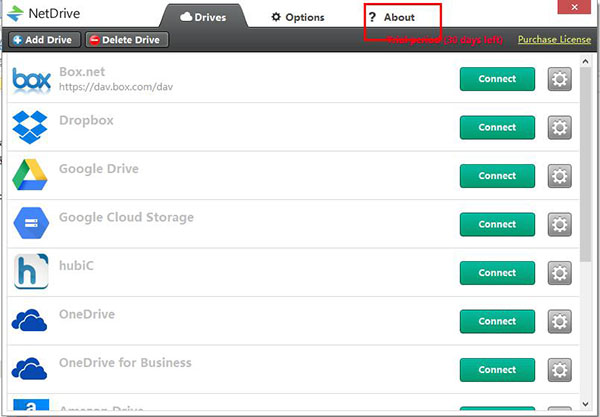The height and width of the screenshot is (417, 600).
Task: Open settings gear for hubiC drive
Action: [x=559, y=273]
